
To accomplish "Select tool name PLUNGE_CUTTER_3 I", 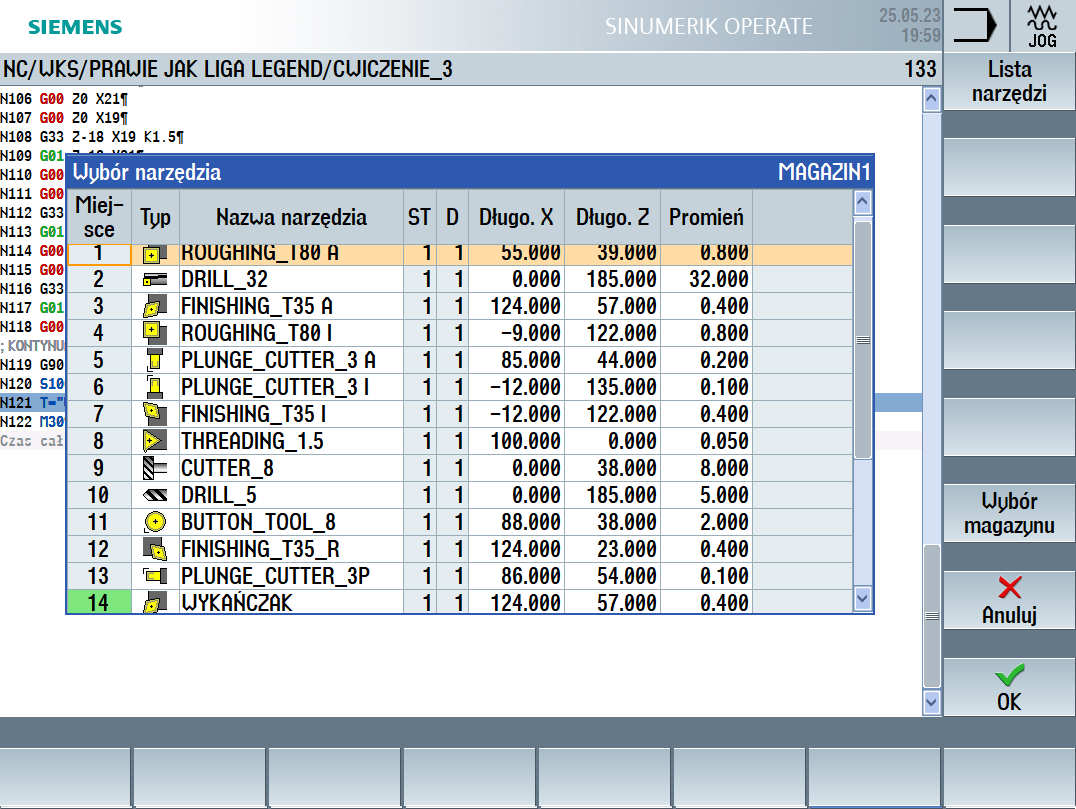I will [275, 387].
